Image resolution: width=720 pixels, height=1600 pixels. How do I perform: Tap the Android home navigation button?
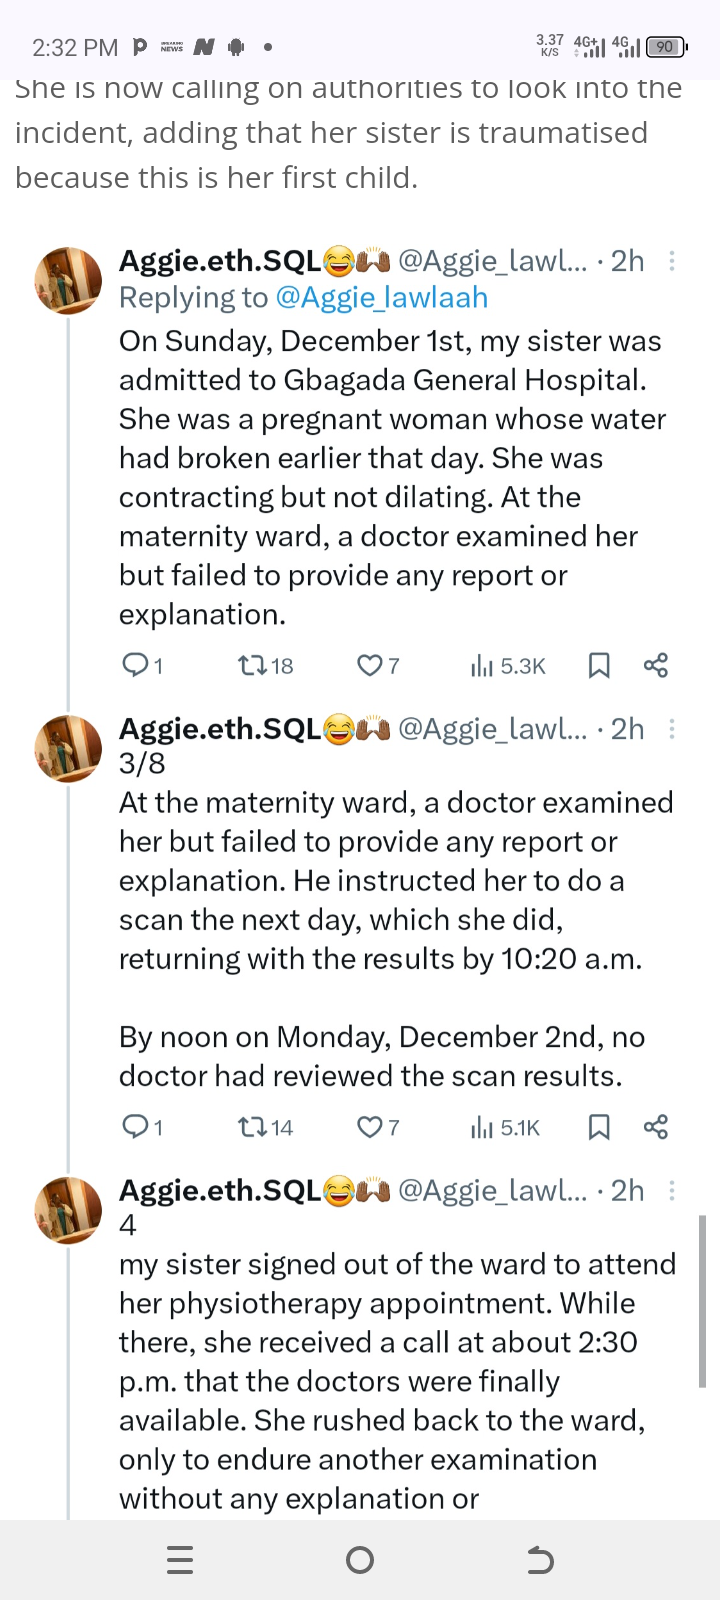[359, 1560]
